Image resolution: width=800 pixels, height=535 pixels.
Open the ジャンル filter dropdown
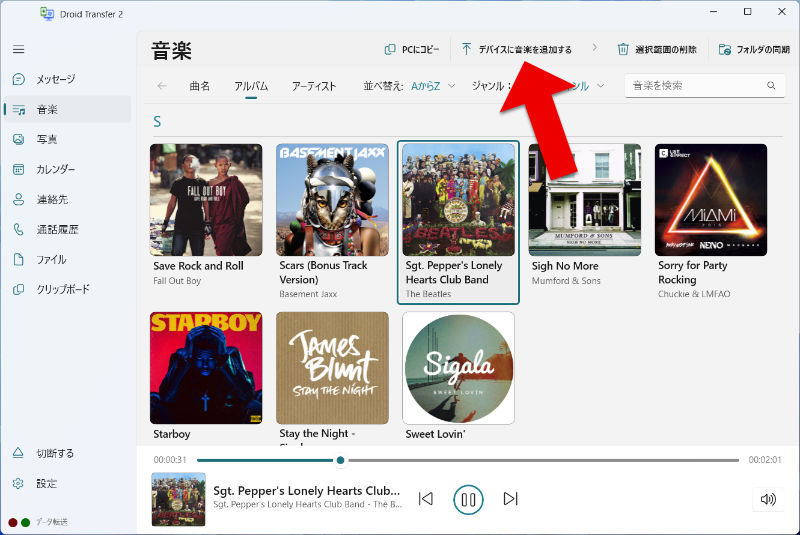[582, 86]
